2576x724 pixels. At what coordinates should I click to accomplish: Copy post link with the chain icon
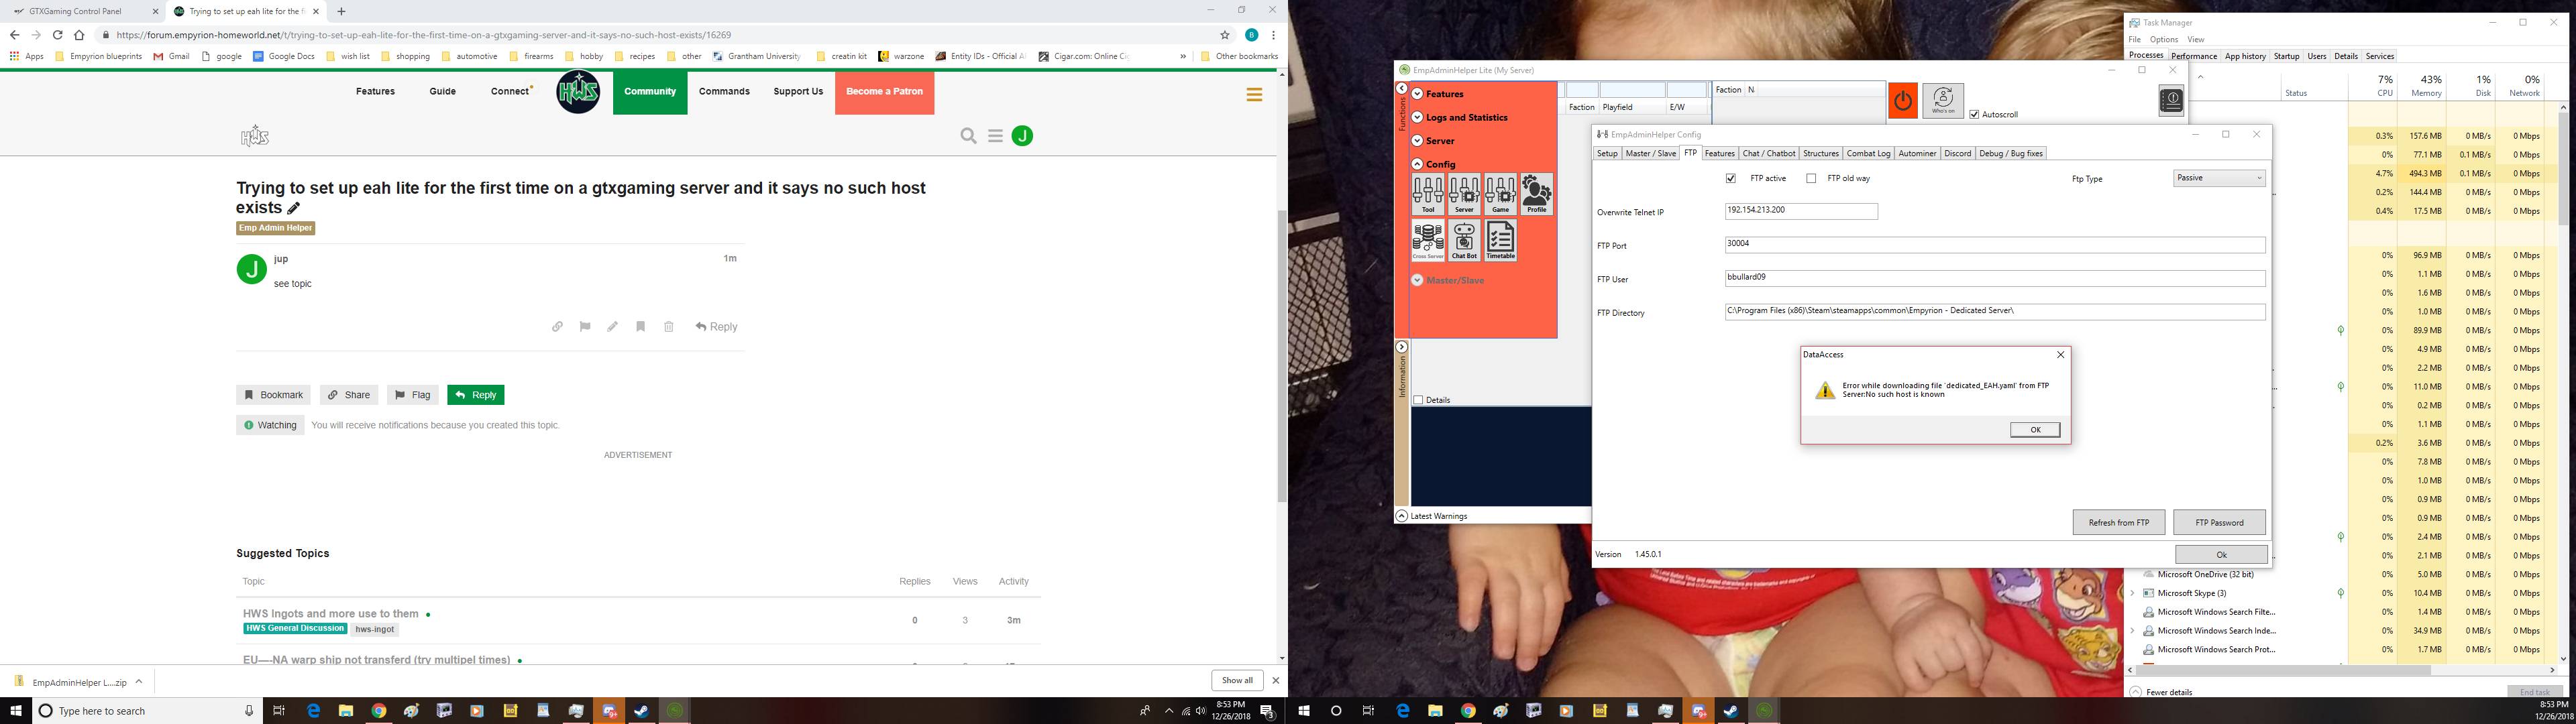[x=557, y=327]
